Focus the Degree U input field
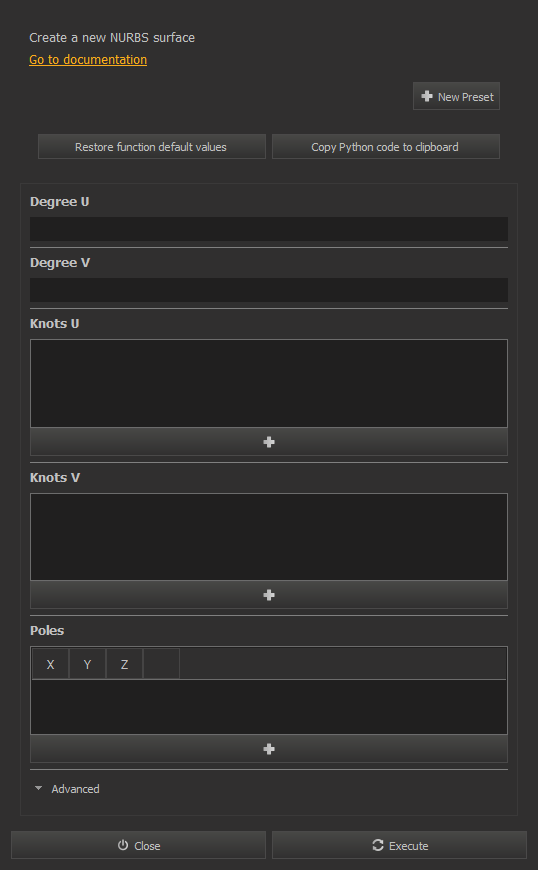This screenshot has height=870, width=538. pyautogui.click(x=268, y=229)
